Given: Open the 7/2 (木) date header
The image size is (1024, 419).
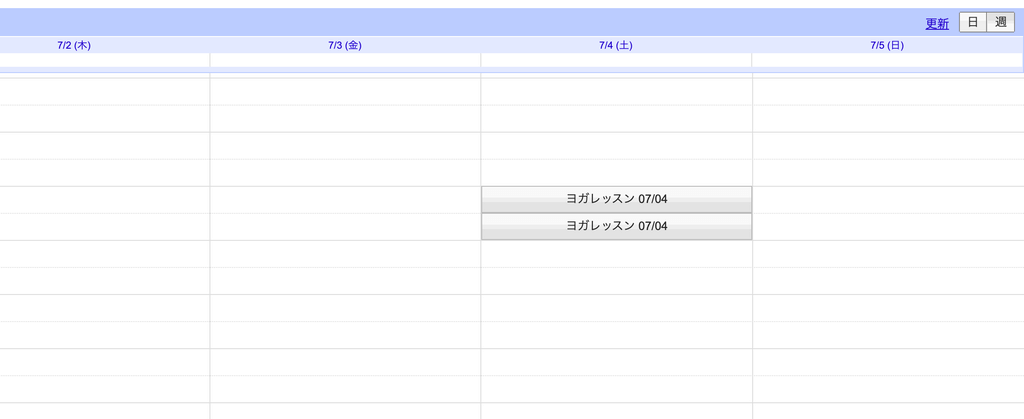Looking at the screenshot, I should [x=74, y=45].
